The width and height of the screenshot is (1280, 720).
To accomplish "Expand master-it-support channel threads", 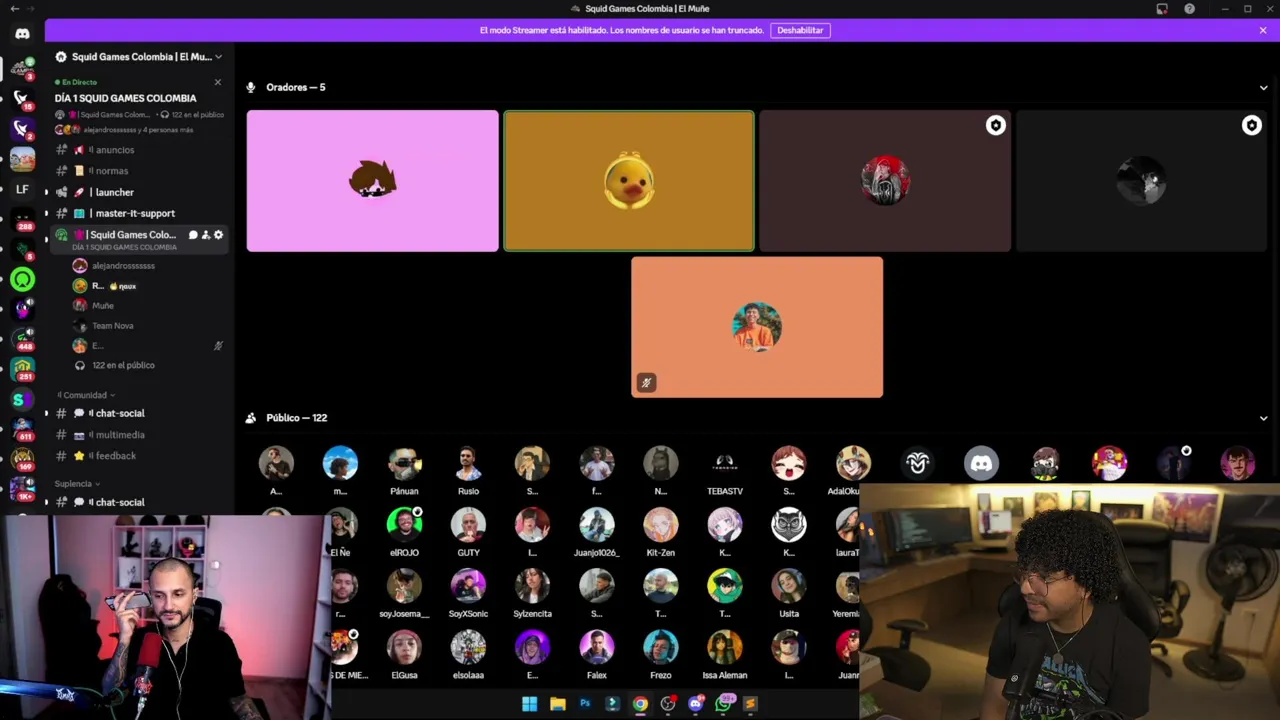I will (46, 213).
